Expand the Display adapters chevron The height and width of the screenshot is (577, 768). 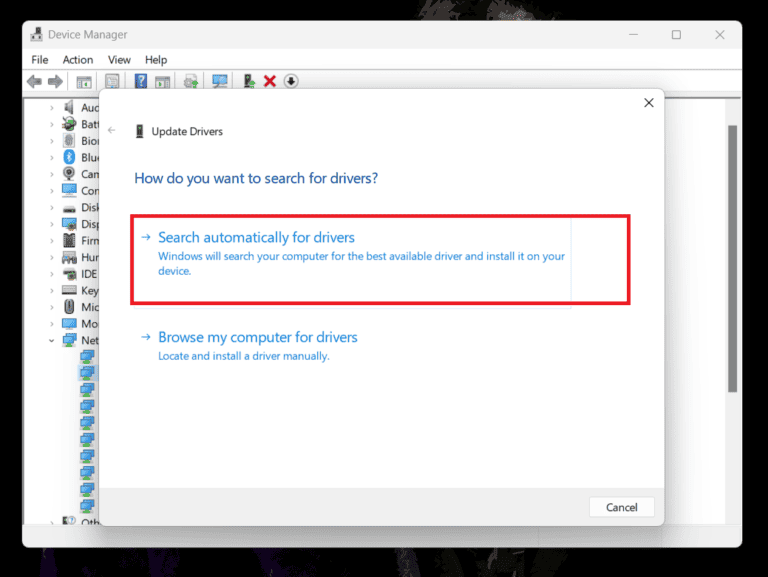(52, 224)
